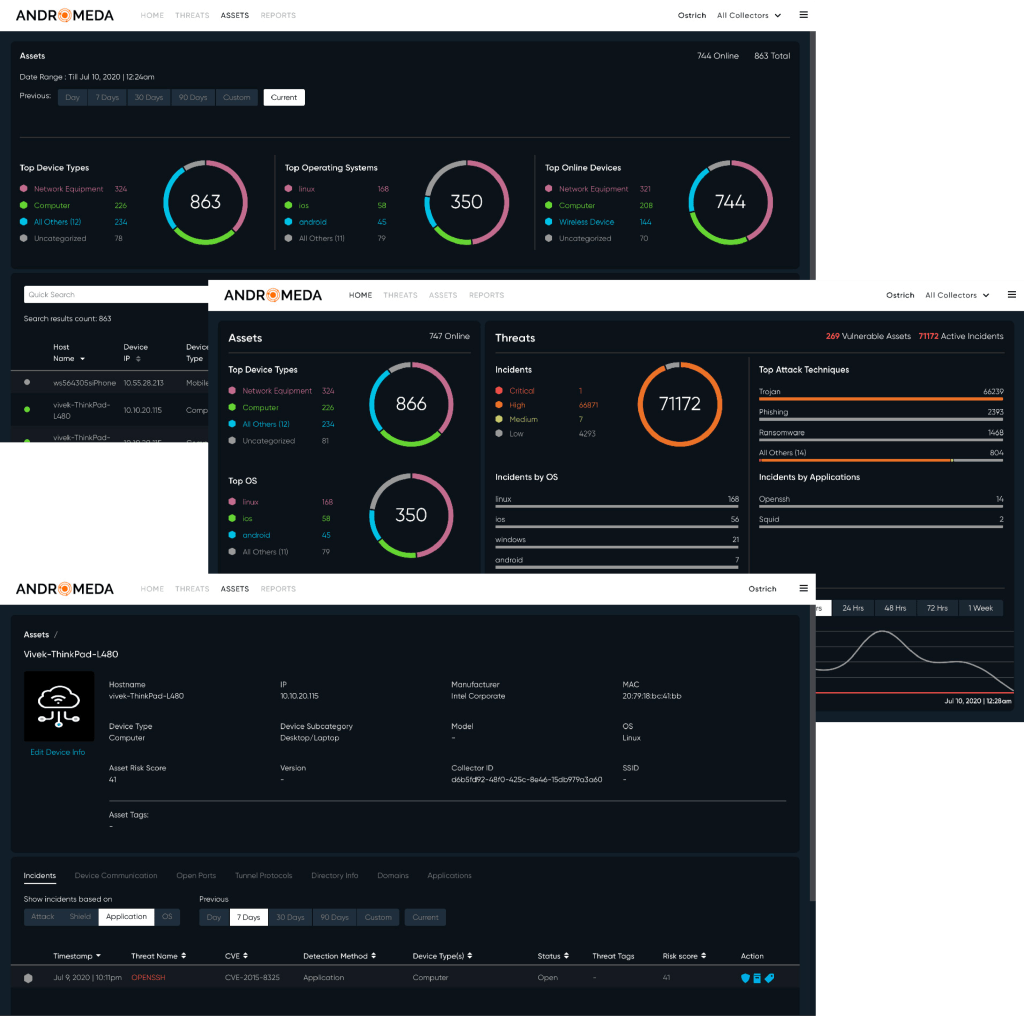
Task: Click the Edit Device Info link
Action: [x=58, y=752]
